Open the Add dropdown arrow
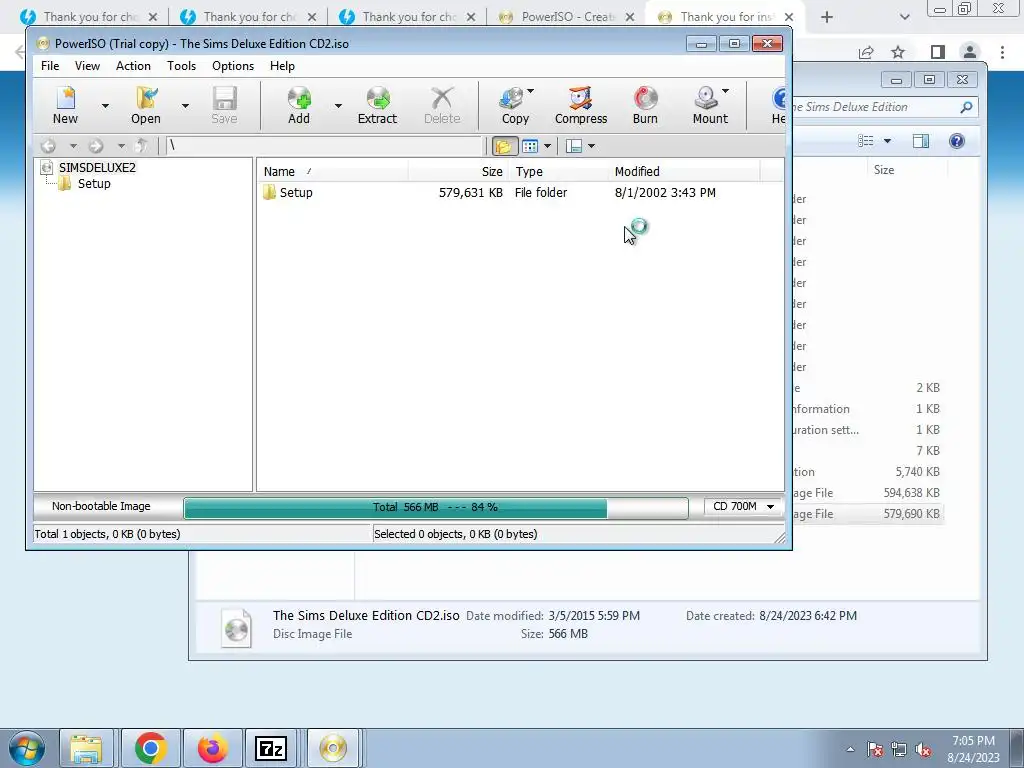 coord(338,105)
